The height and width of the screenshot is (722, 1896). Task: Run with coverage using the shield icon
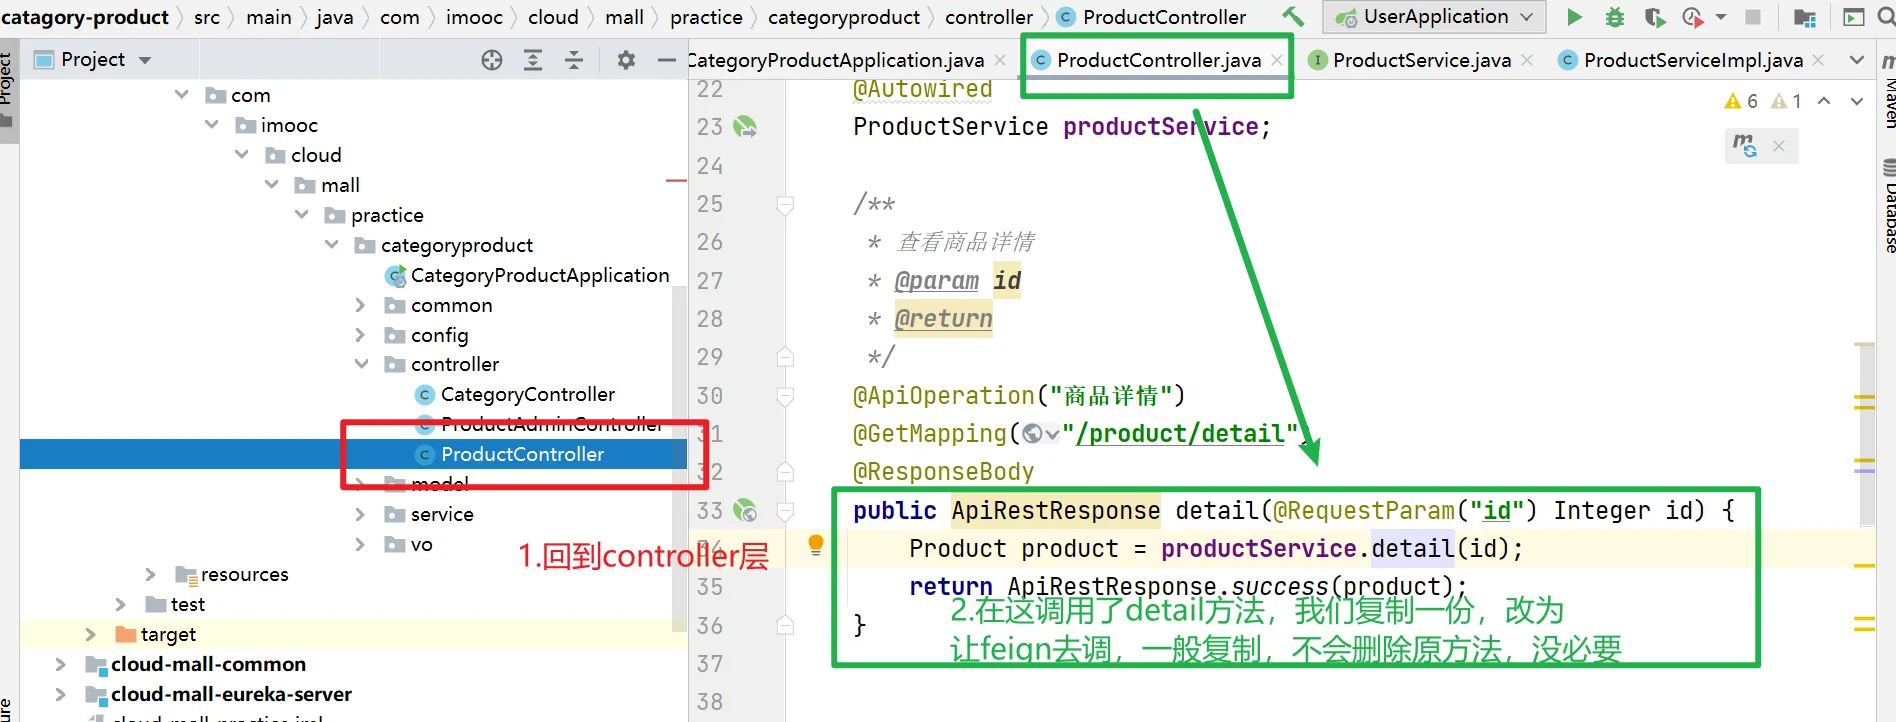click(x=1654, y=17)
